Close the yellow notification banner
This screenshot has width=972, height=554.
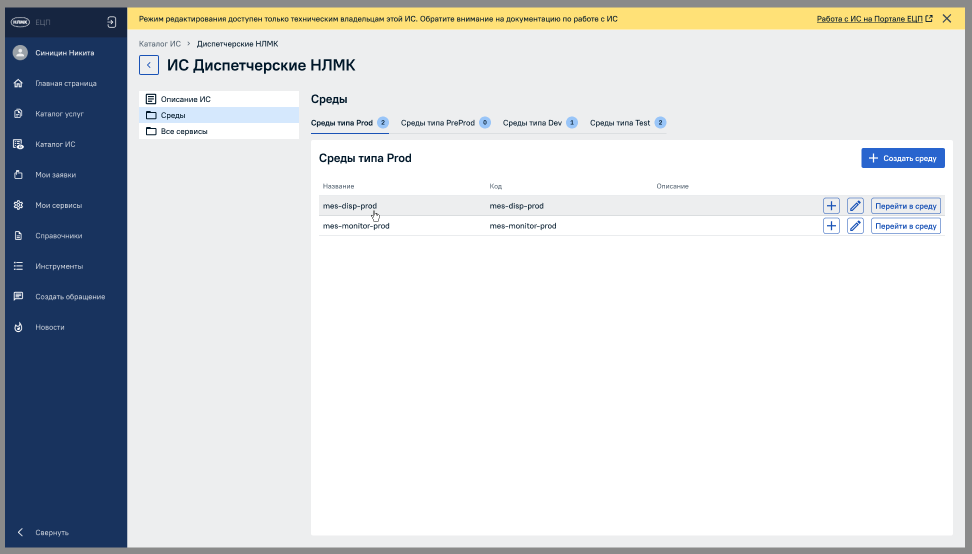(946, 18)
